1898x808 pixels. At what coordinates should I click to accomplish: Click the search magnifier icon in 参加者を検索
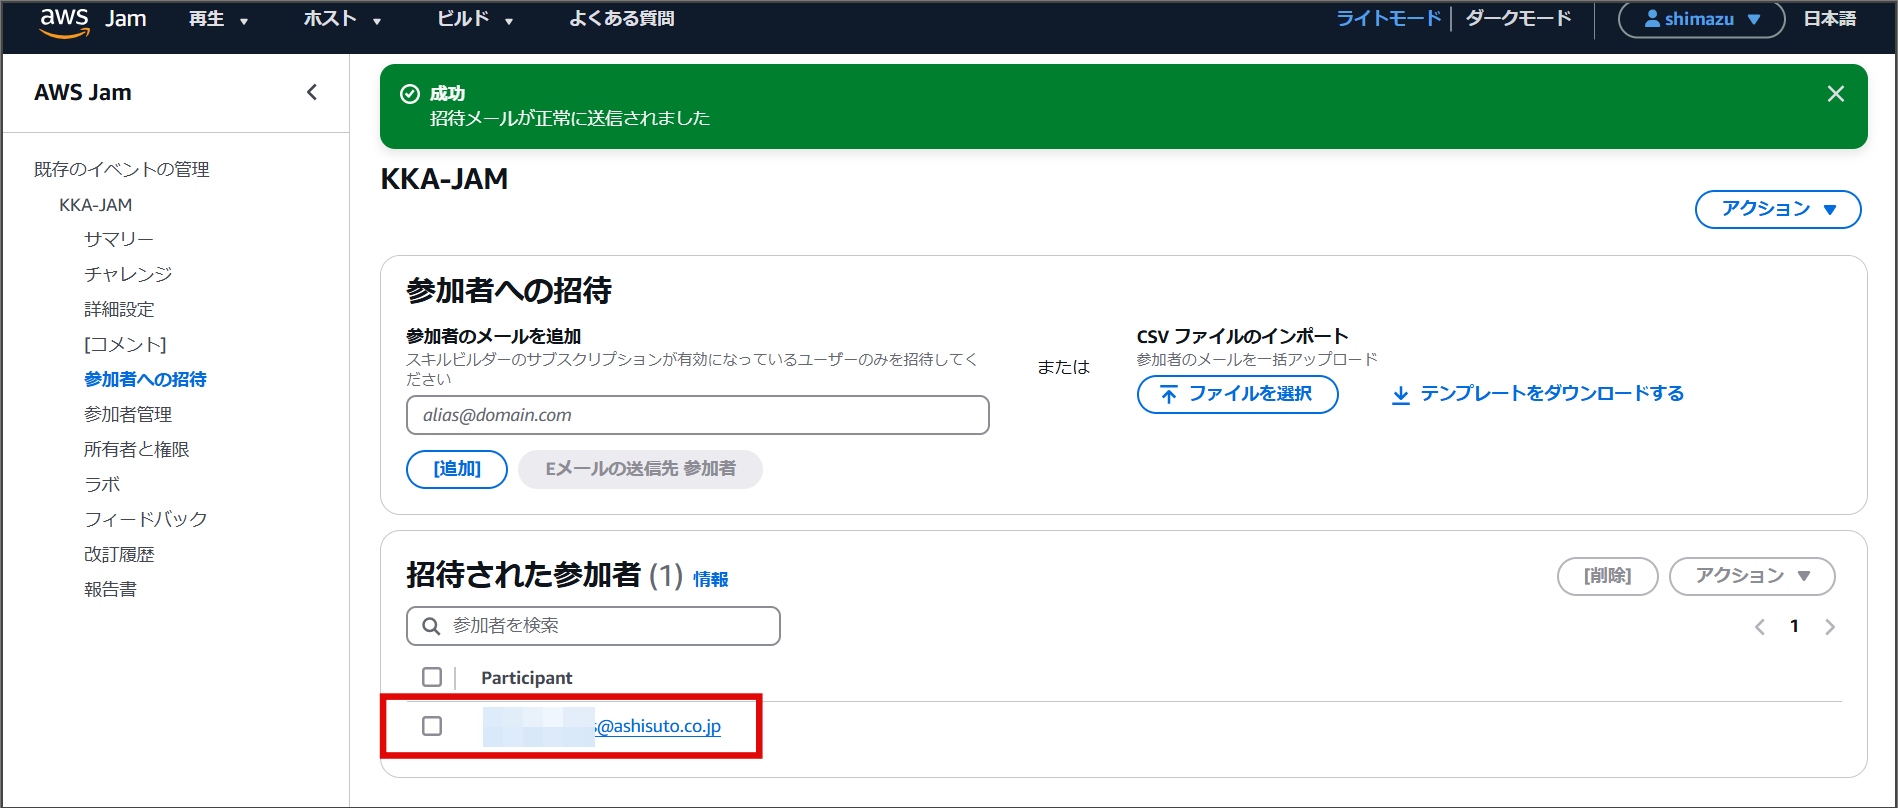pos(431,626)
